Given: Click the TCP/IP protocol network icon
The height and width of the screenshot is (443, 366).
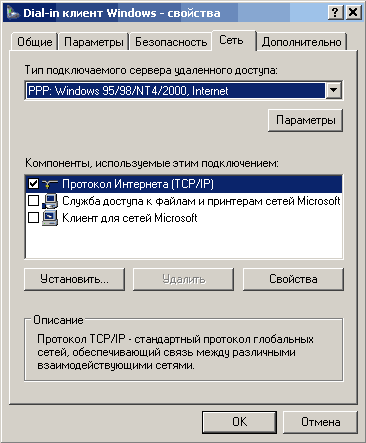Looking at the screenshot, I should click(50, 184).
